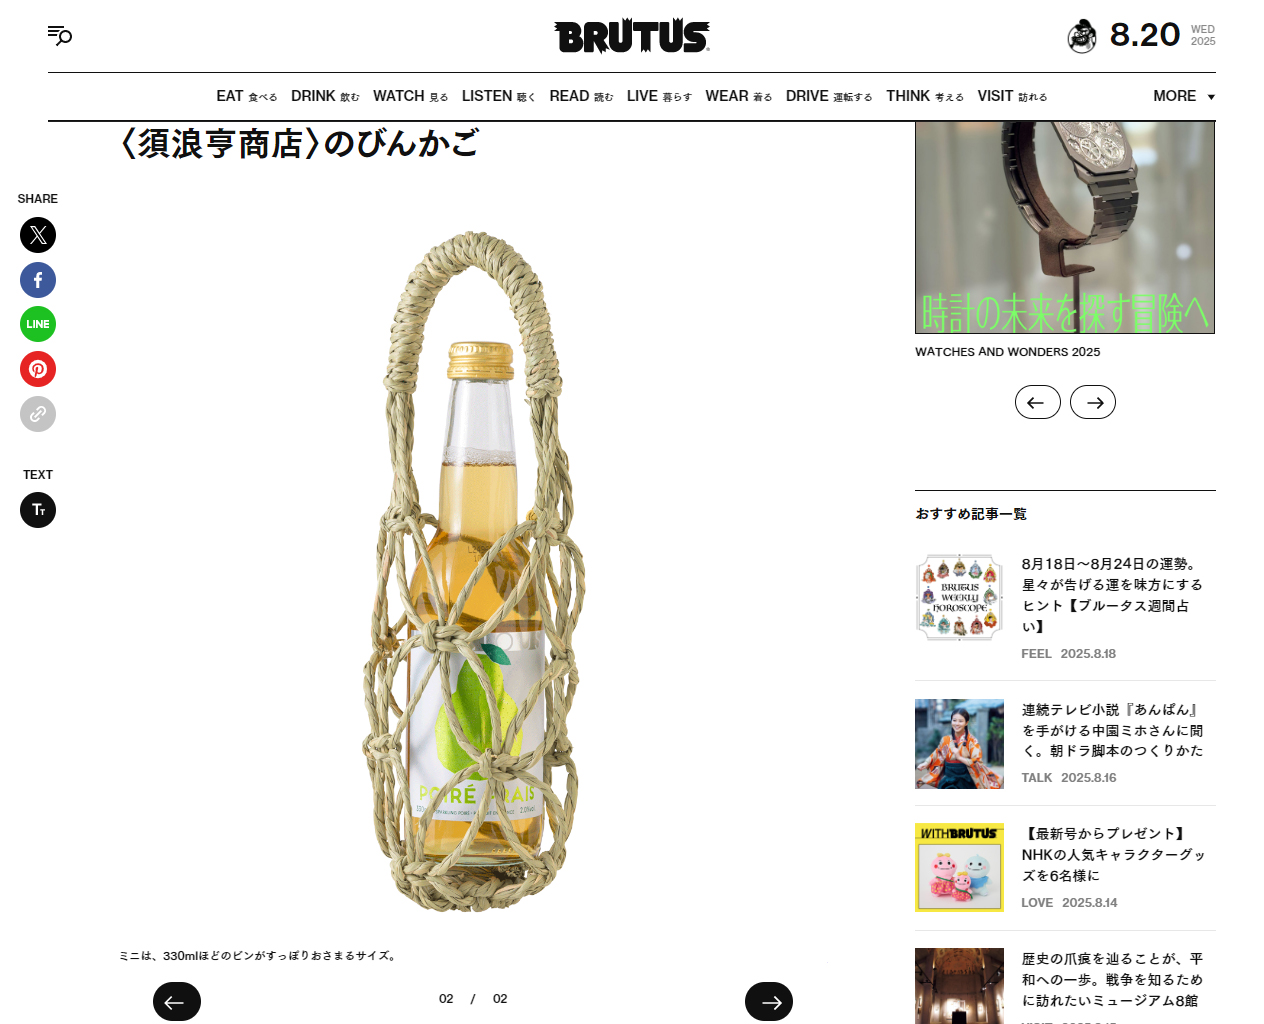This screenshot has width=1264, height=1024.
Task: Go to previous gallery image
Action: tap(177, 1002)
